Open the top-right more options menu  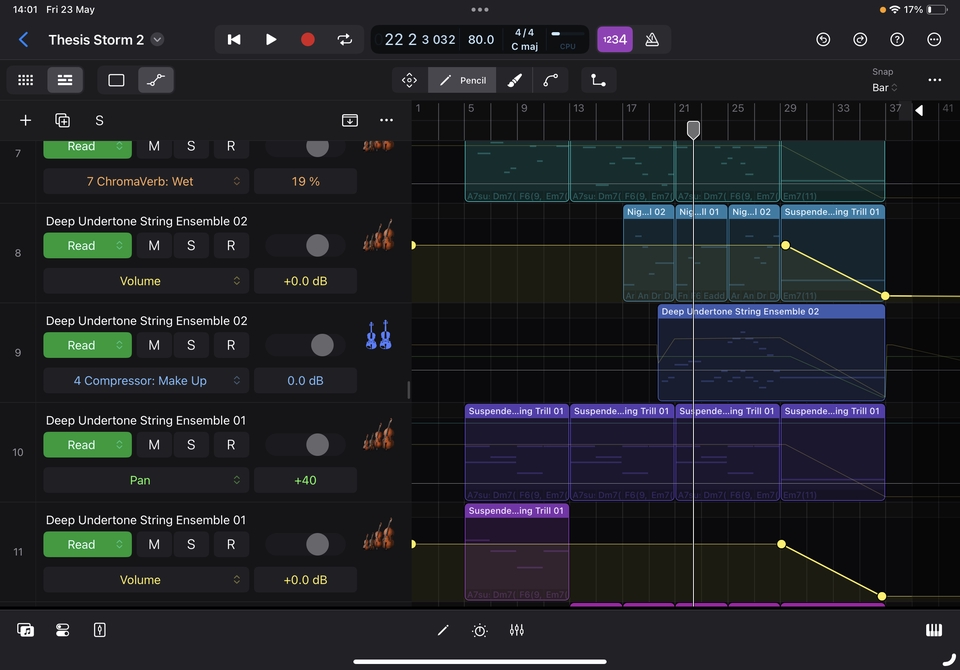(x=934, y=40)
